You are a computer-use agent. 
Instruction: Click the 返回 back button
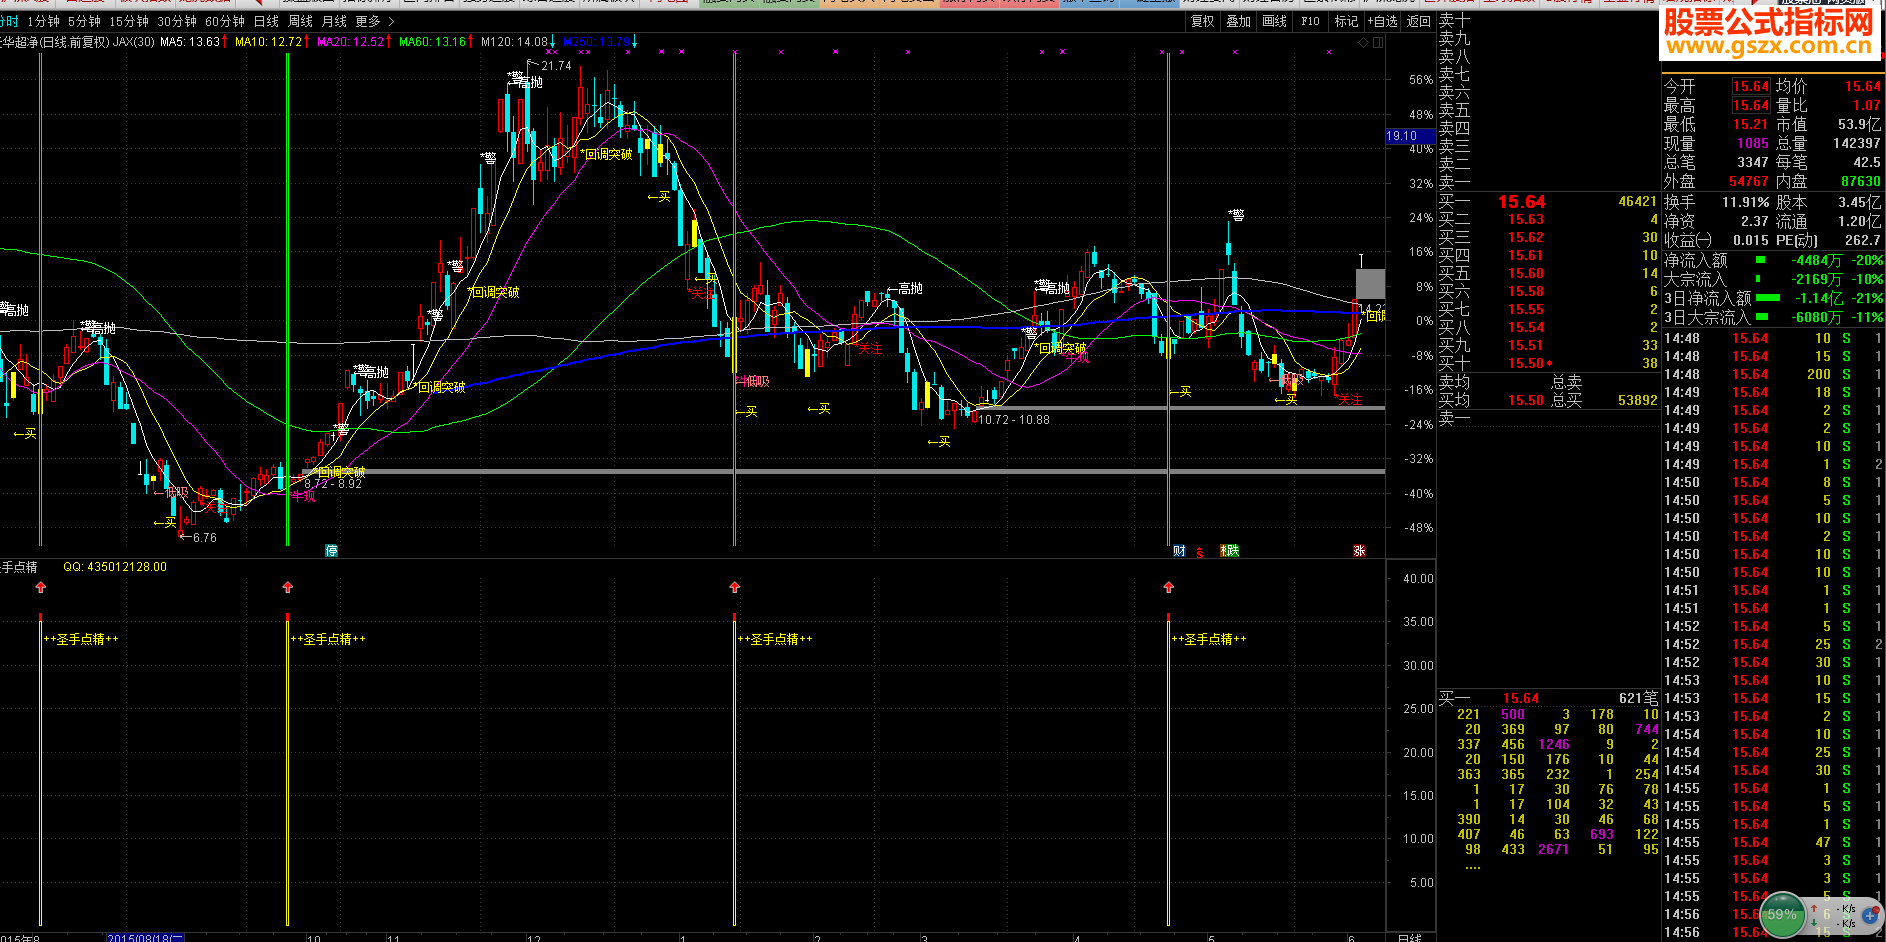(1418, 21)
